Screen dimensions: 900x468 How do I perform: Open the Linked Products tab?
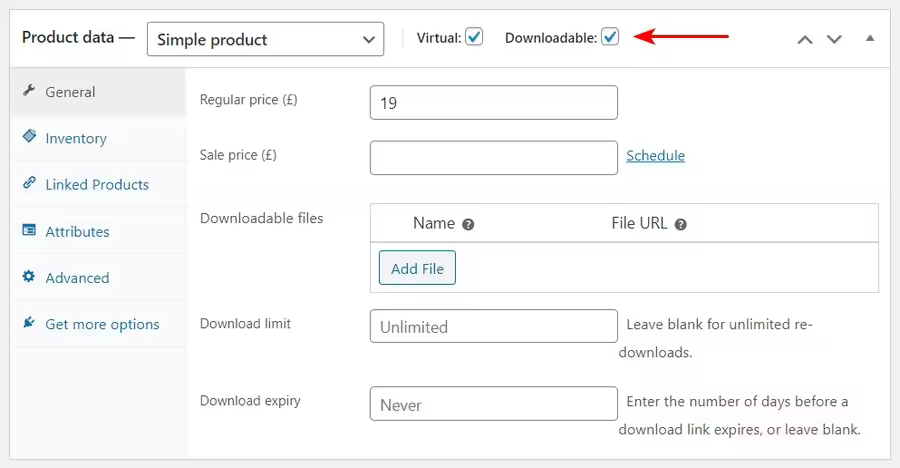click(x=97, y=185)
